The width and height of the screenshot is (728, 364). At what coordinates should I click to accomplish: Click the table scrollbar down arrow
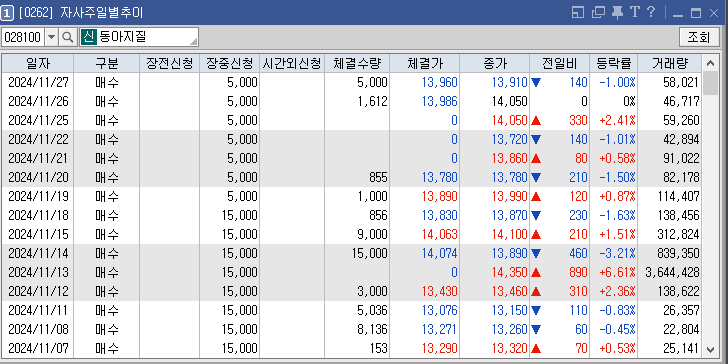click(710, 350)
